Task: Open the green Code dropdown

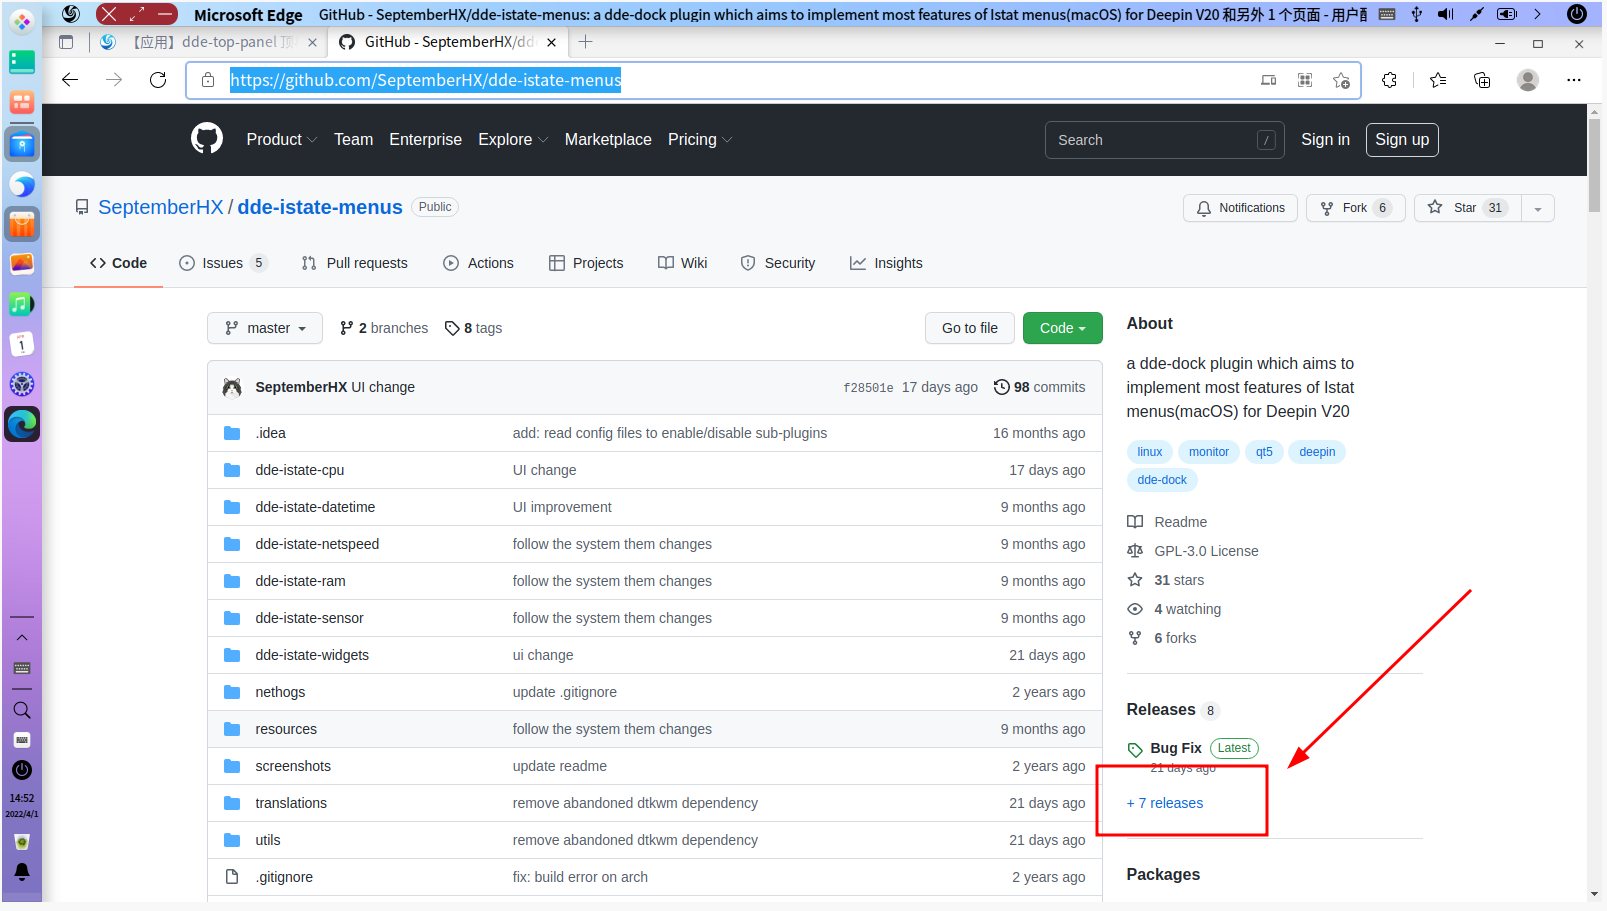Action: pyautogui.click(x=1062, y=328)
